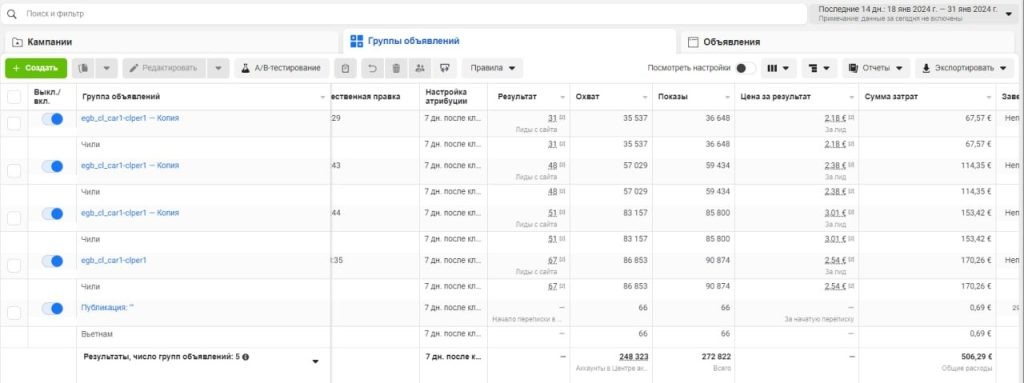
Task: Open the Копия ad set link with 31 results
Action: coord(130,118)
